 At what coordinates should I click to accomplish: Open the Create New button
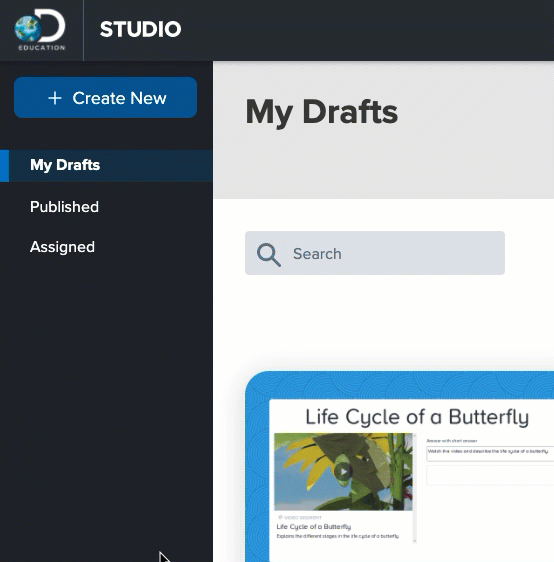105,97
